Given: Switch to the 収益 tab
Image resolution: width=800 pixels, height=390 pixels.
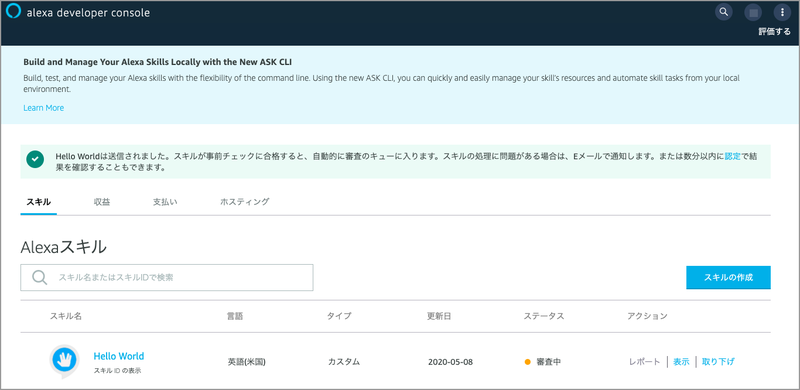Looking at the screenshot, I should click(x=102, y=202).
